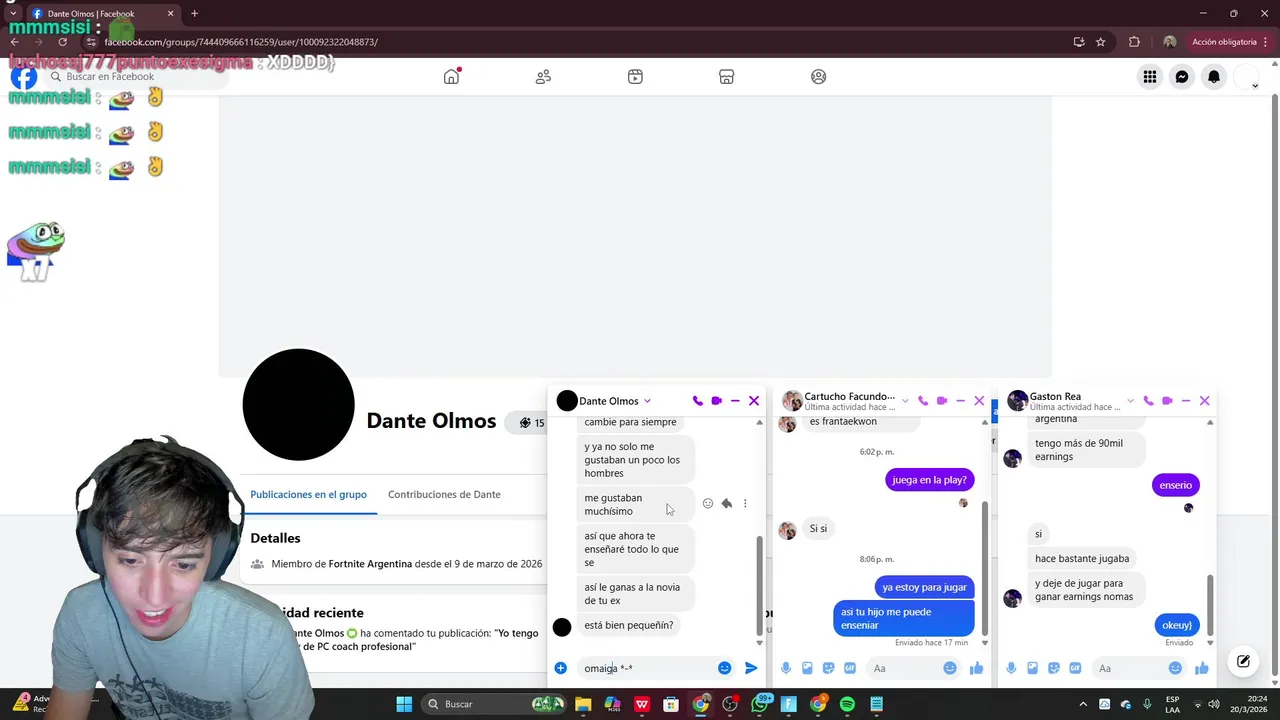The height and width of the screenshot is (720, 1280).
Task: Start video call with Gaston Rea
Action: pos(1167,401)
